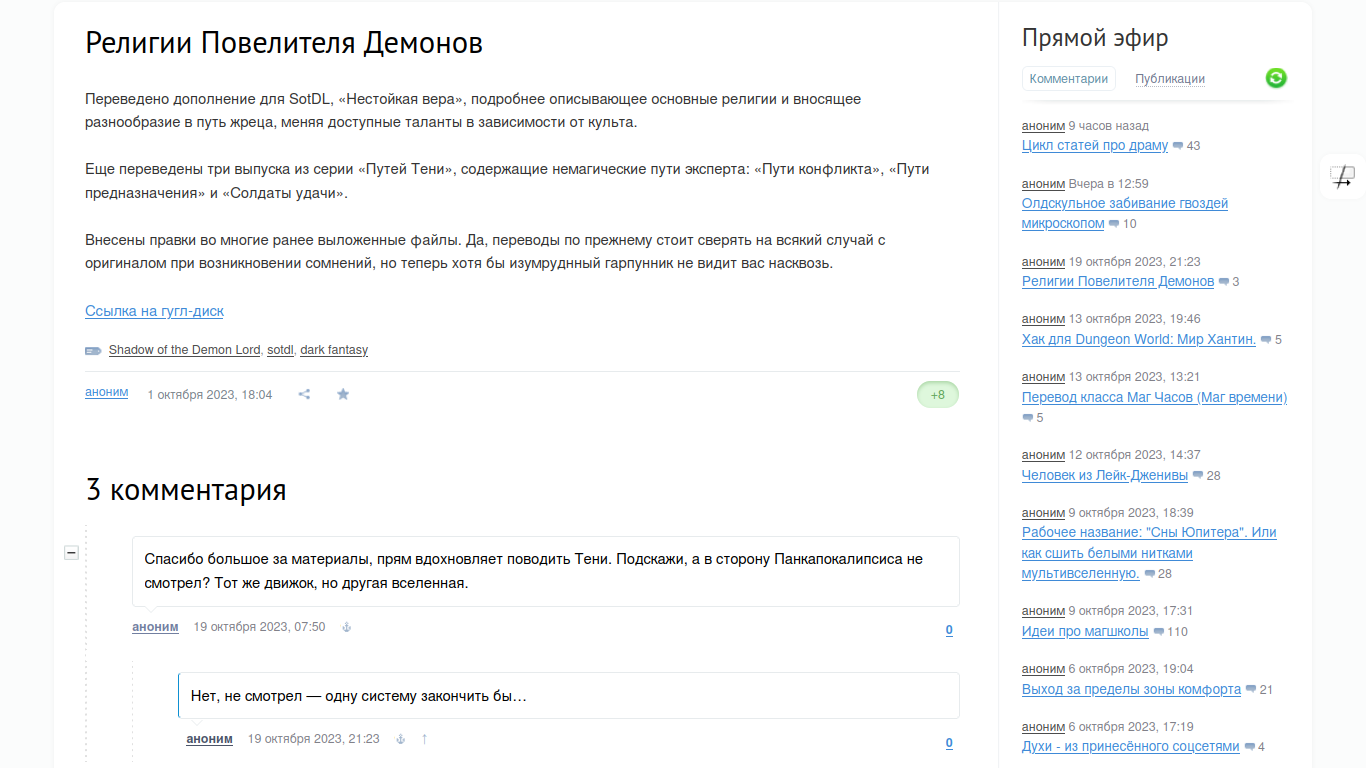The width and height of the screenshot is (1366, 768).
Task: Click аноним above Идеи про магшколы
Action: (x=1043, y=610)
